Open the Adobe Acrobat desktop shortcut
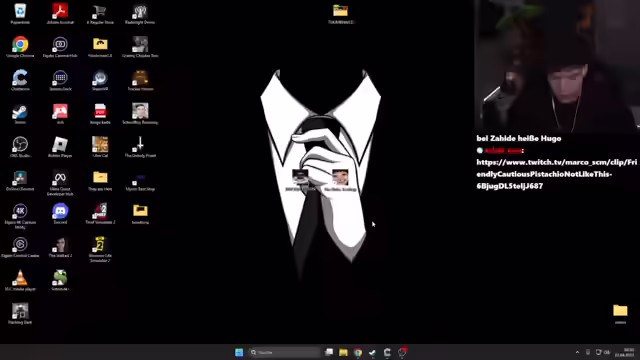This screenshot has height=360, width=640. pos(60,13)
